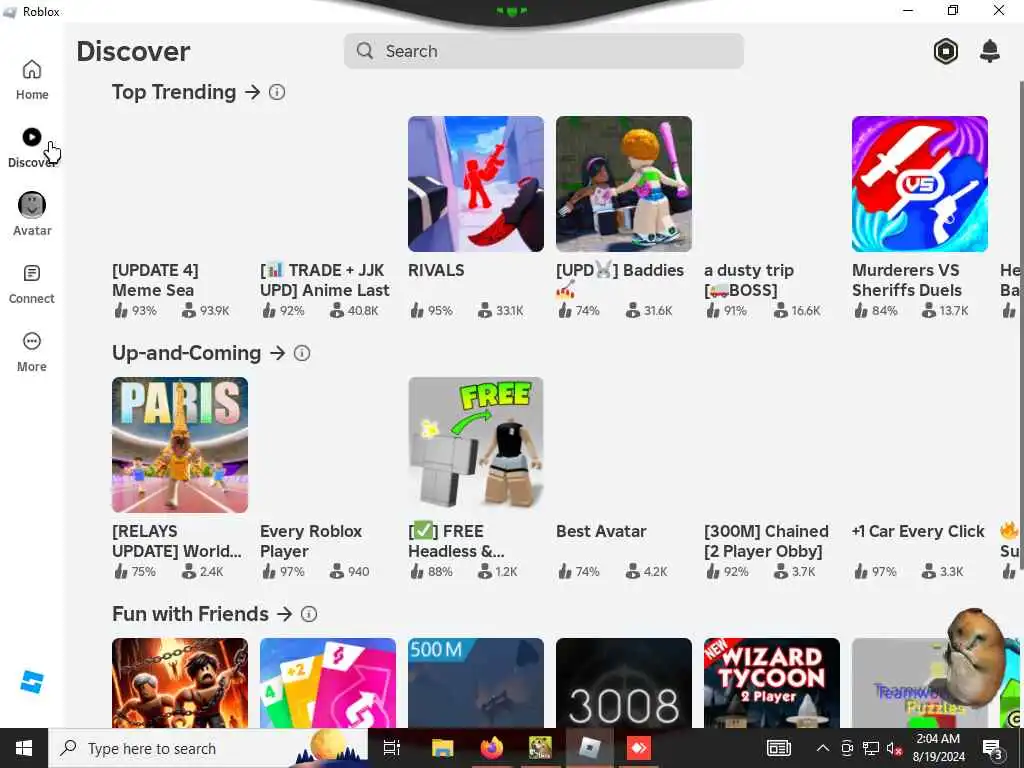The height and width of the screenshot is (768, 1024).
Task: Click the 13.7K count under Murderers VS Sheriffs
Action: click(x=945, y=311)
